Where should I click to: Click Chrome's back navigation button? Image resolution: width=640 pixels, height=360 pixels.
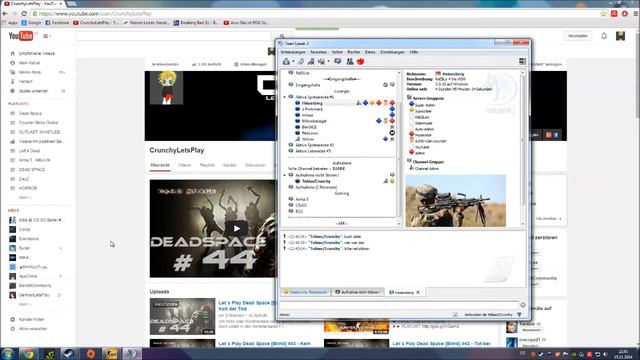click(5, 14)
